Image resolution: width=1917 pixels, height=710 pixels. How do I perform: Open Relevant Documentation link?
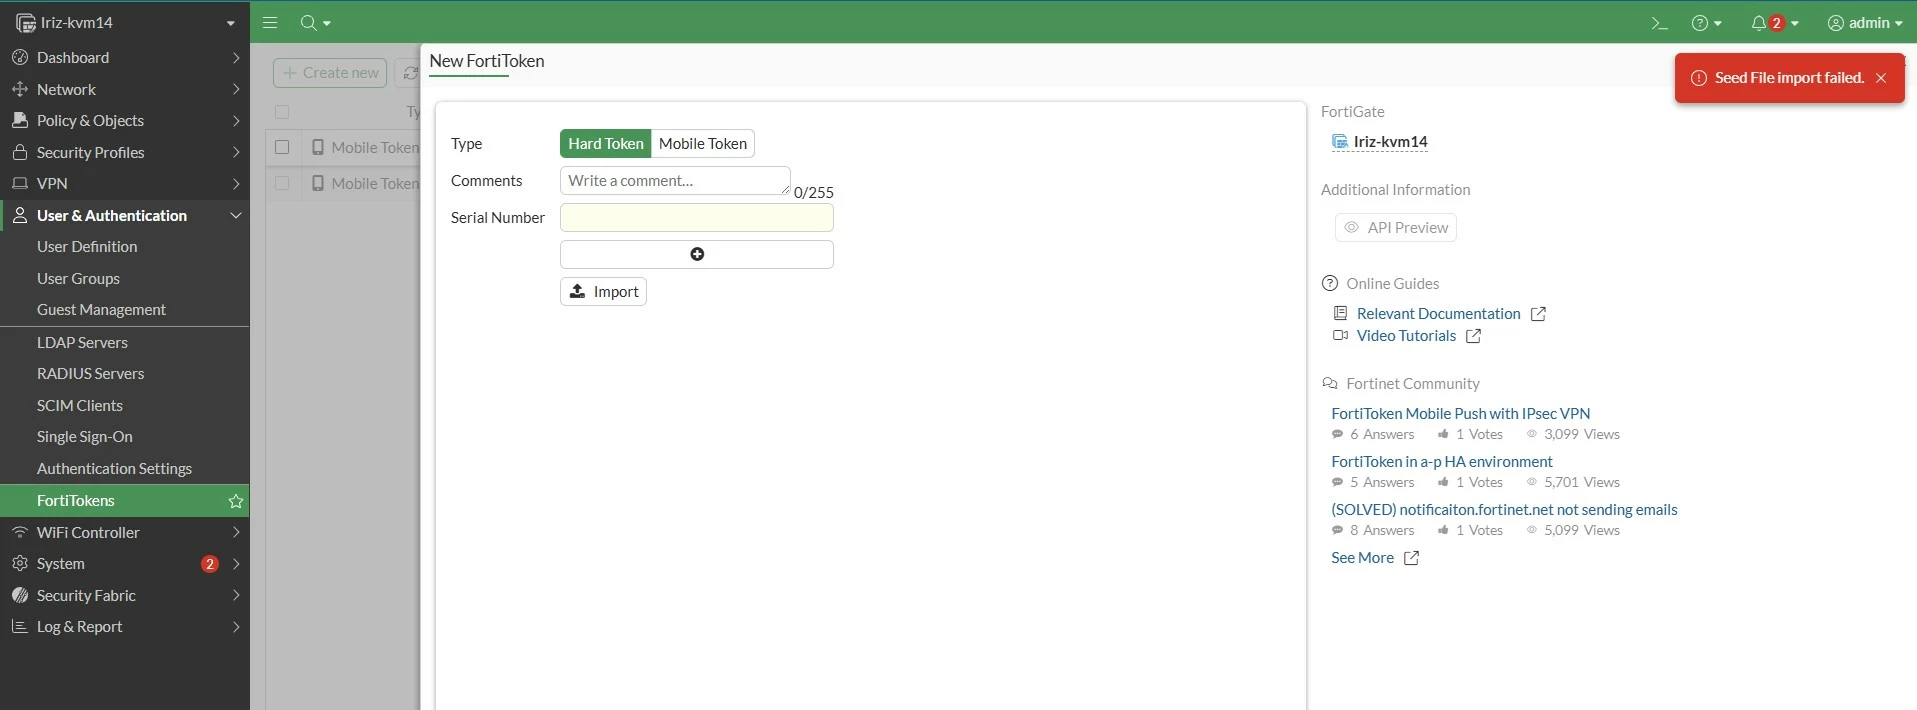(x=1438, y=314)
